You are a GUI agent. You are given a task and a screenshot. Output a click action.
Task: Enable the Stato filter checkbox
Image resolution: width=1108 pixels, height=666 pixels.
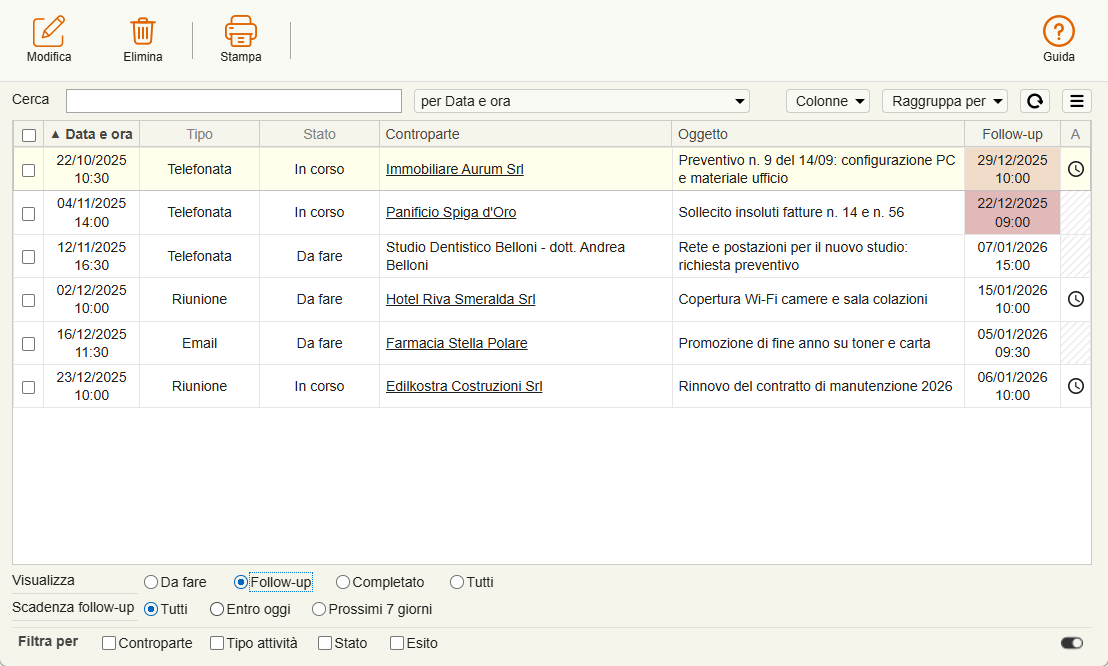325,643
